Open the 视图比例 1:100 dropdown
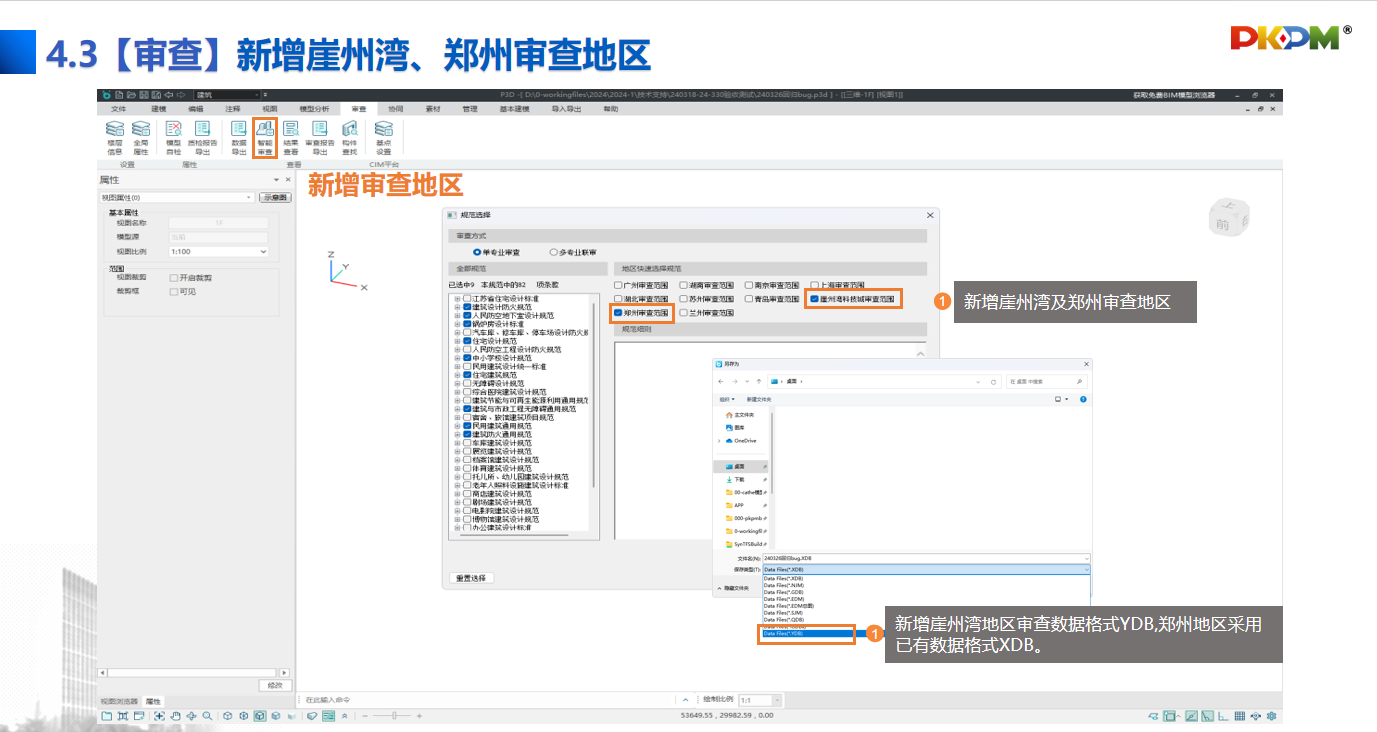1377x732 pixels. click(218, 252)
